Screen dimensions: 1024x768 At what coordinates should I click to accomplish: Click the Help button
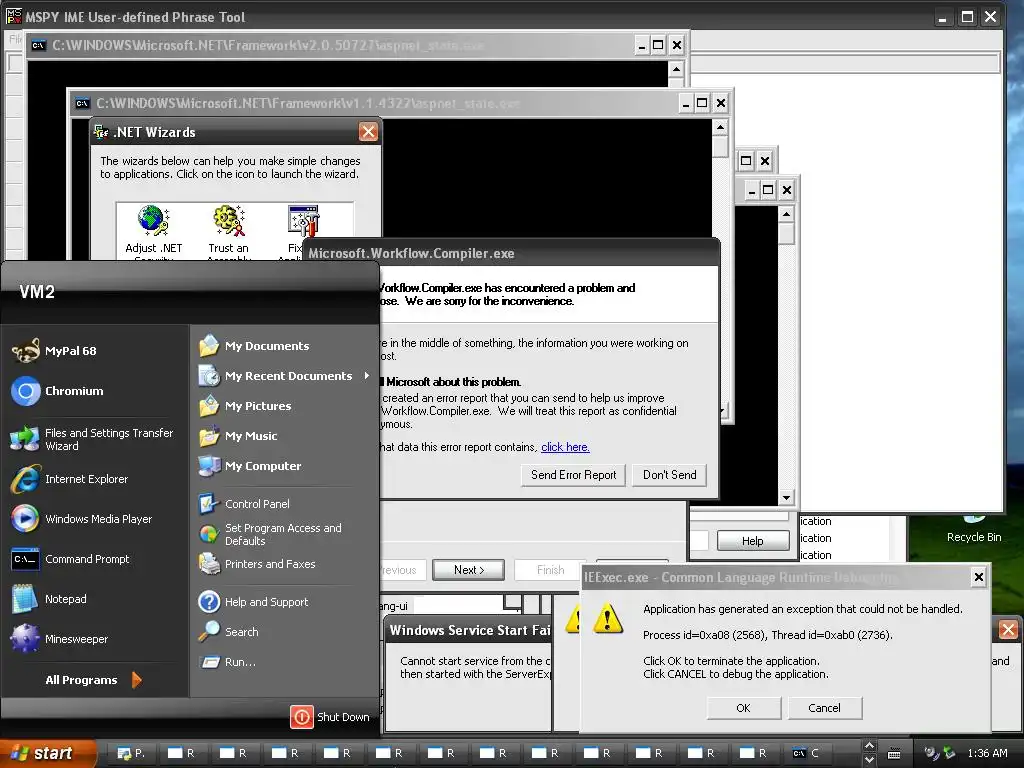[x=752, y=541]
